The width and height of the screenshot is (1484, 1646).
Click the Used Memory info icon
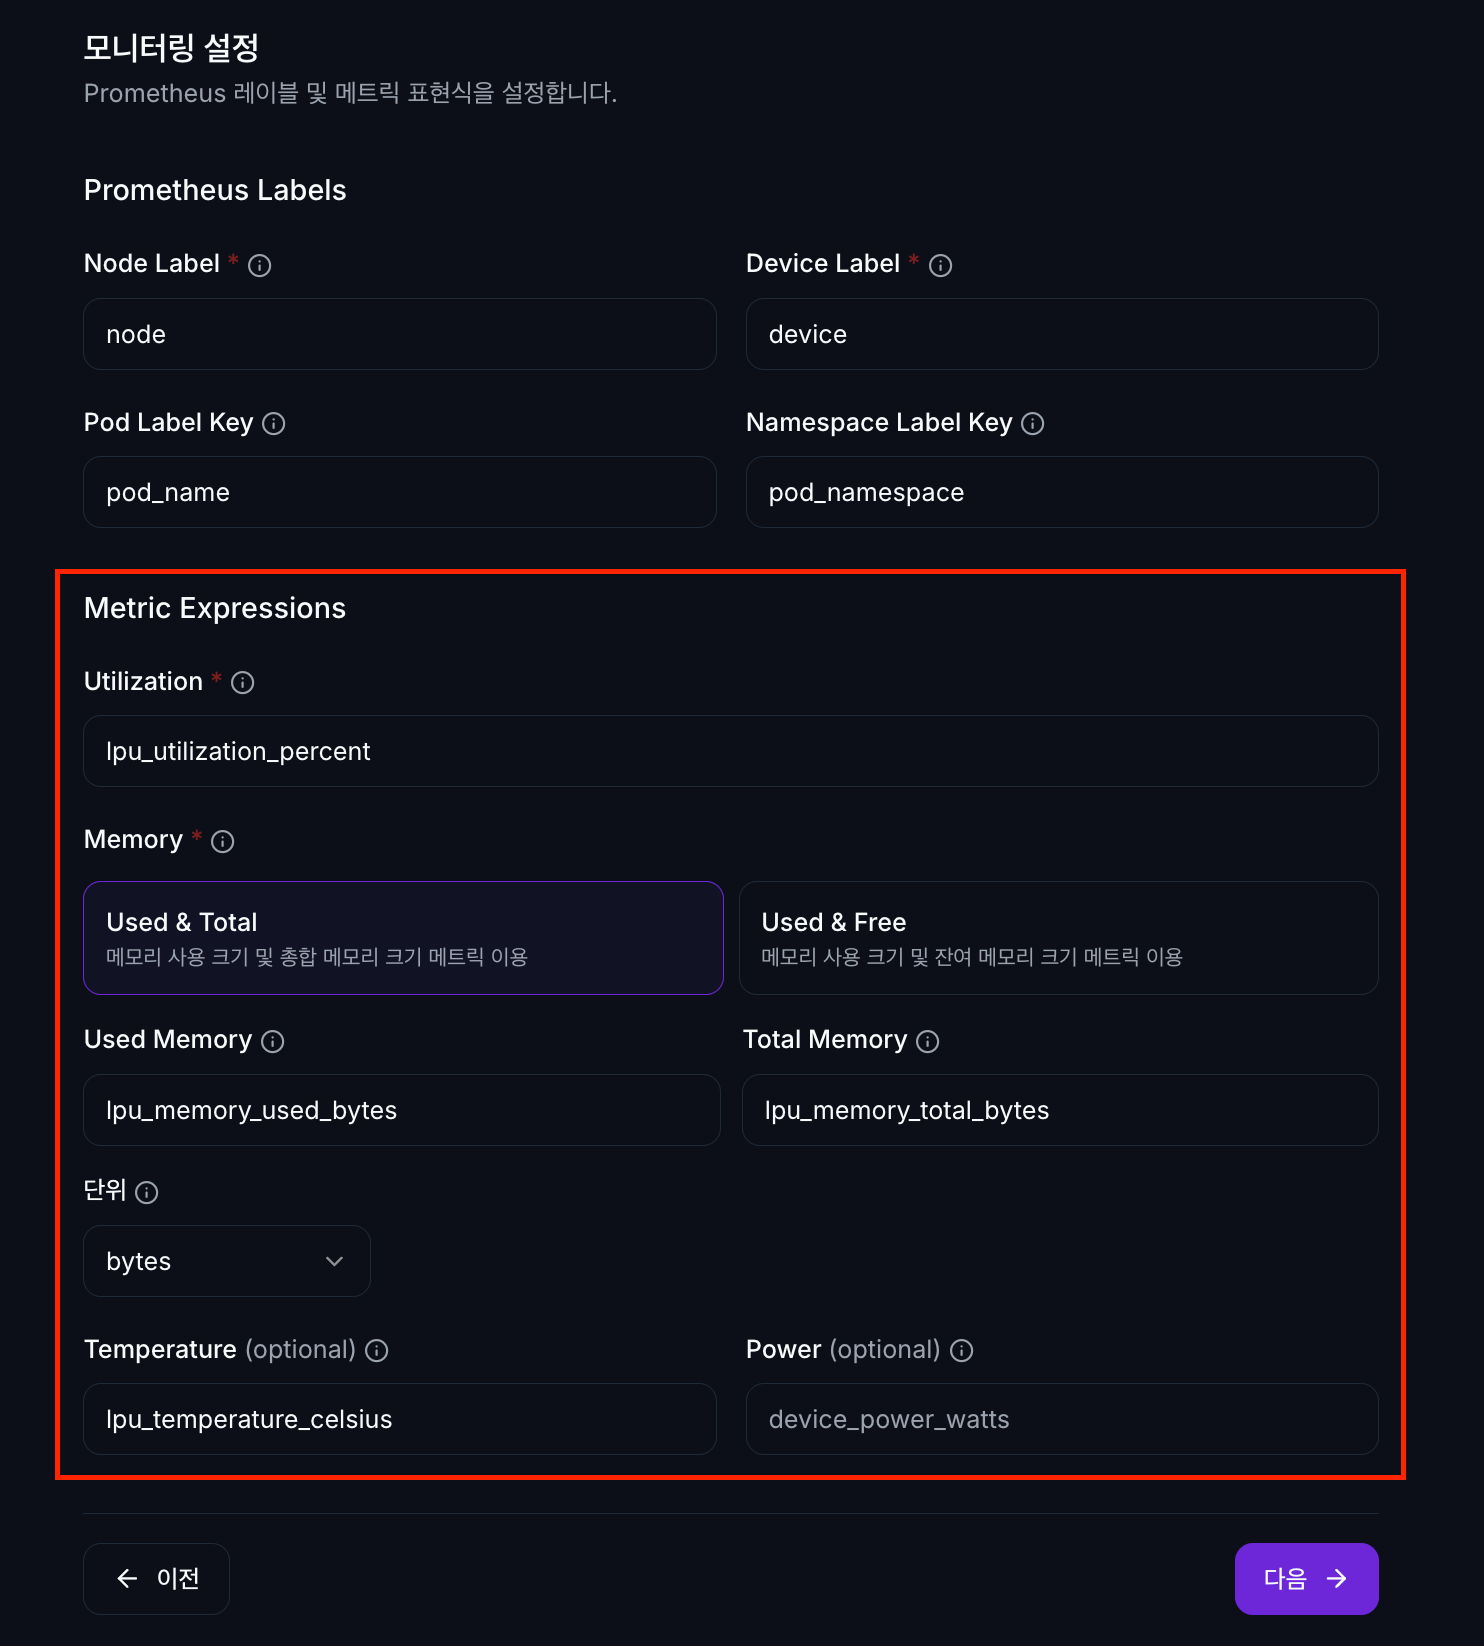(272, 1041)
